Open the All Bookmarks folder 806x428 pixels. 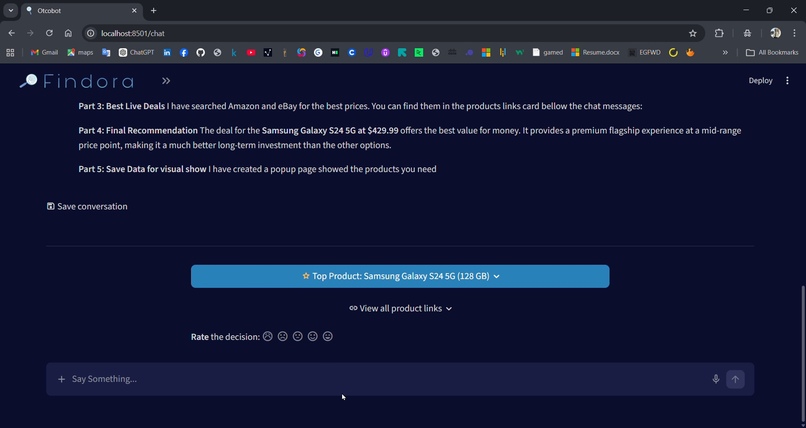click(x=772, y=52)
